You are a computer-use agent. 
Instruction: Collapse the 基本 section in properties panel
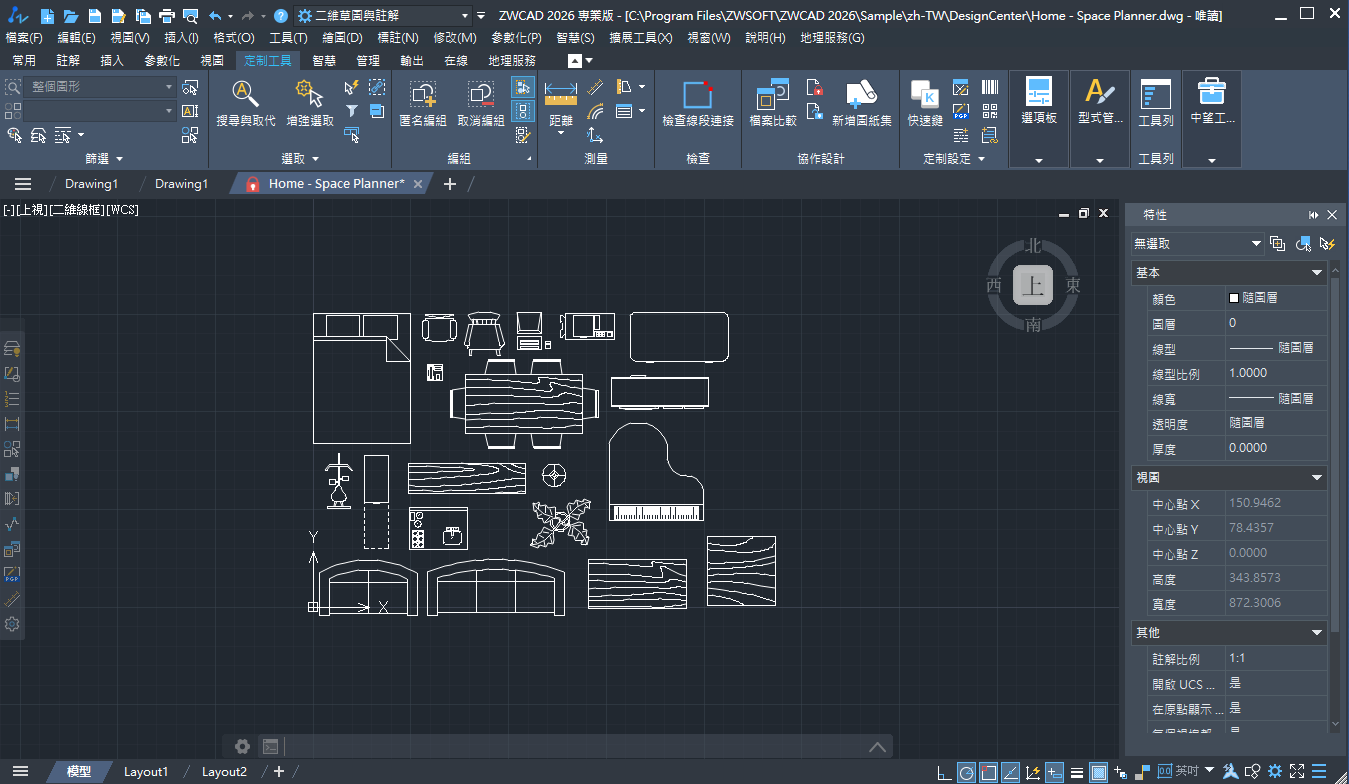click(x=1317, y=273)
